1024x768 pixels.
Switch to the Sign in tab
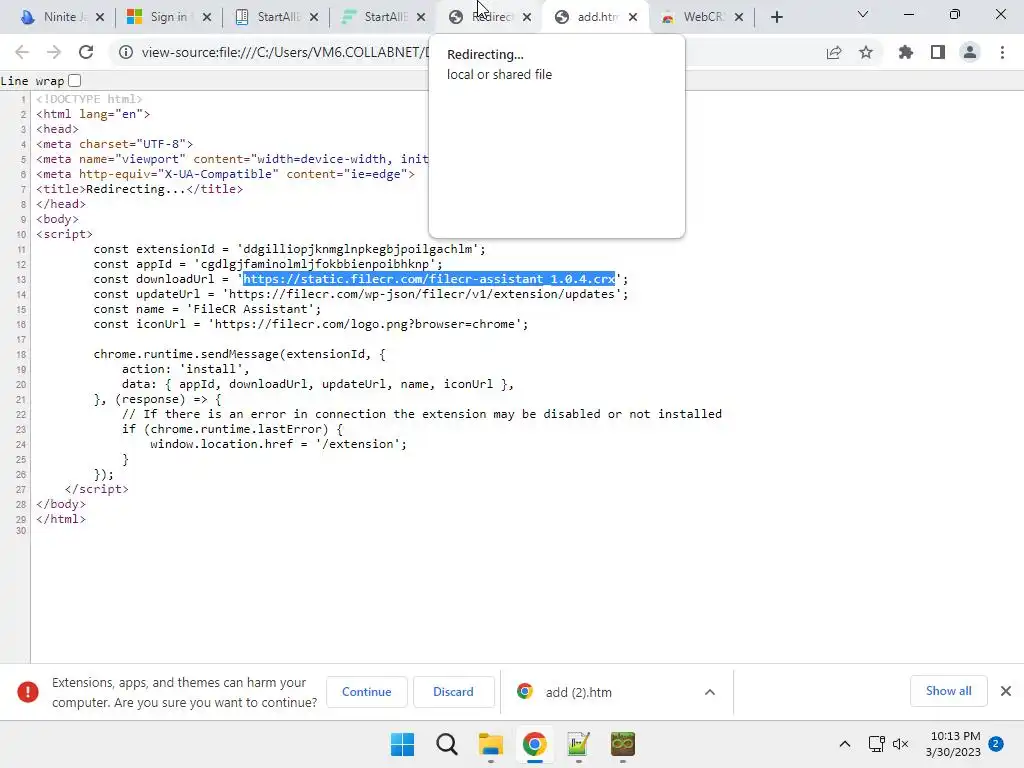[168, 17]
